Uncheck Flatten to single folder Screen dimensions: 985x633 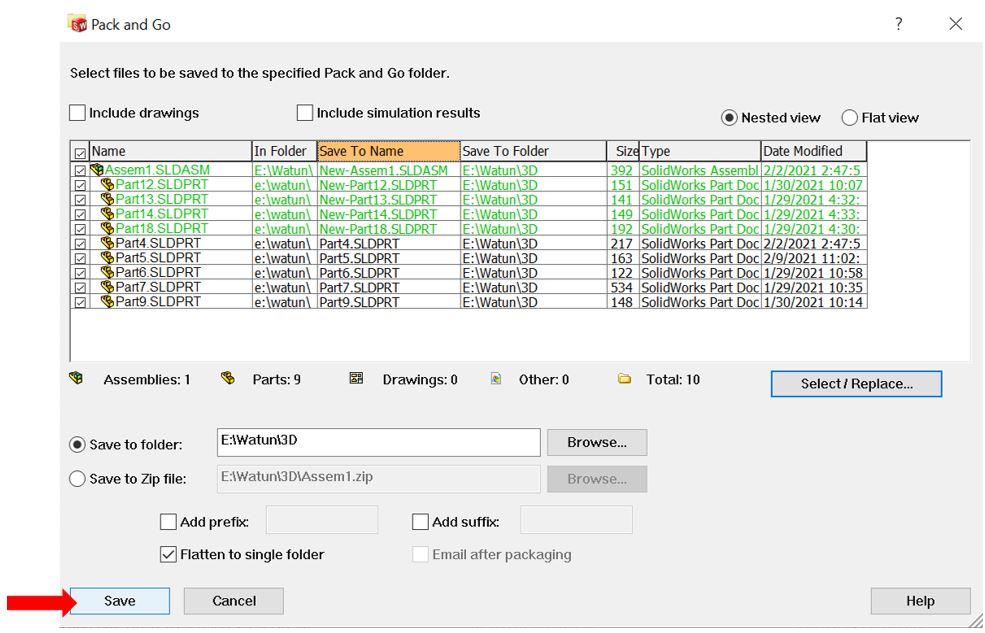(x=168, y=555)
